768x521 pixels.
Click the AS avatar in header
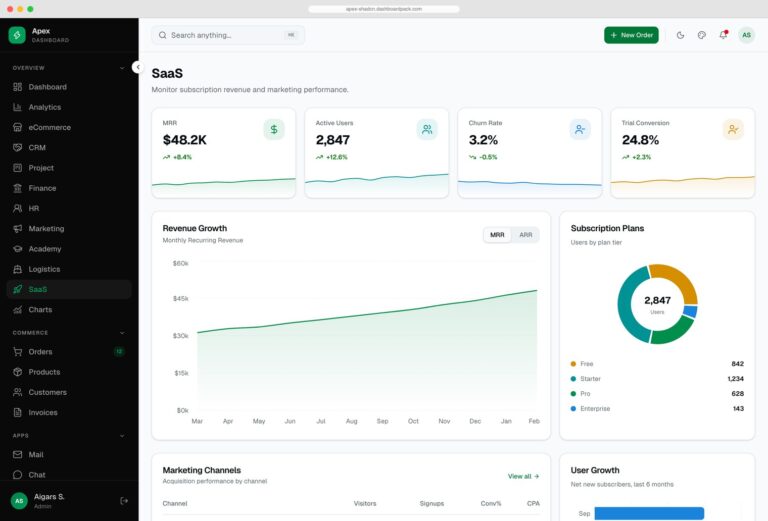click(746, 35)
